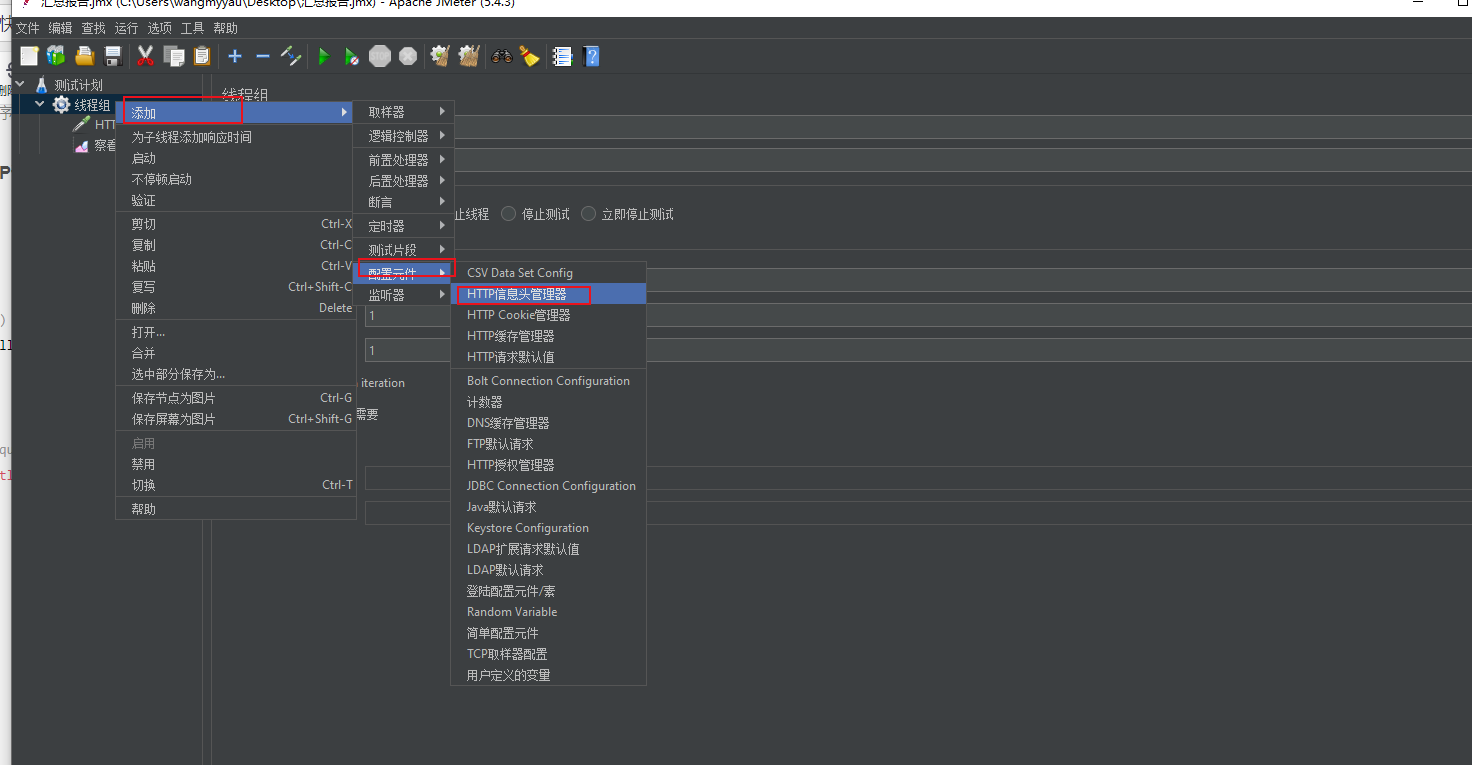The height and width of the screenshot is (765, 1472).
Task: Open the 工具 menu
Action: pos(192,28)
